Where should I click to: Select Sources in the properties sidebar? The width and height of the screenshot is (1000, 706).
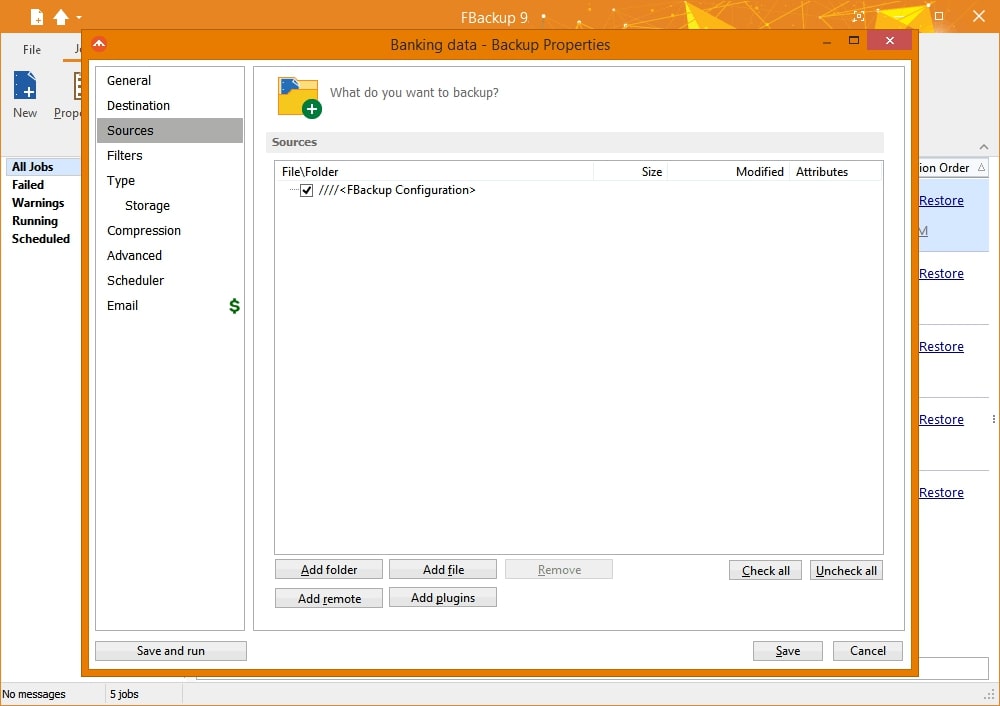tap(170, 130)
